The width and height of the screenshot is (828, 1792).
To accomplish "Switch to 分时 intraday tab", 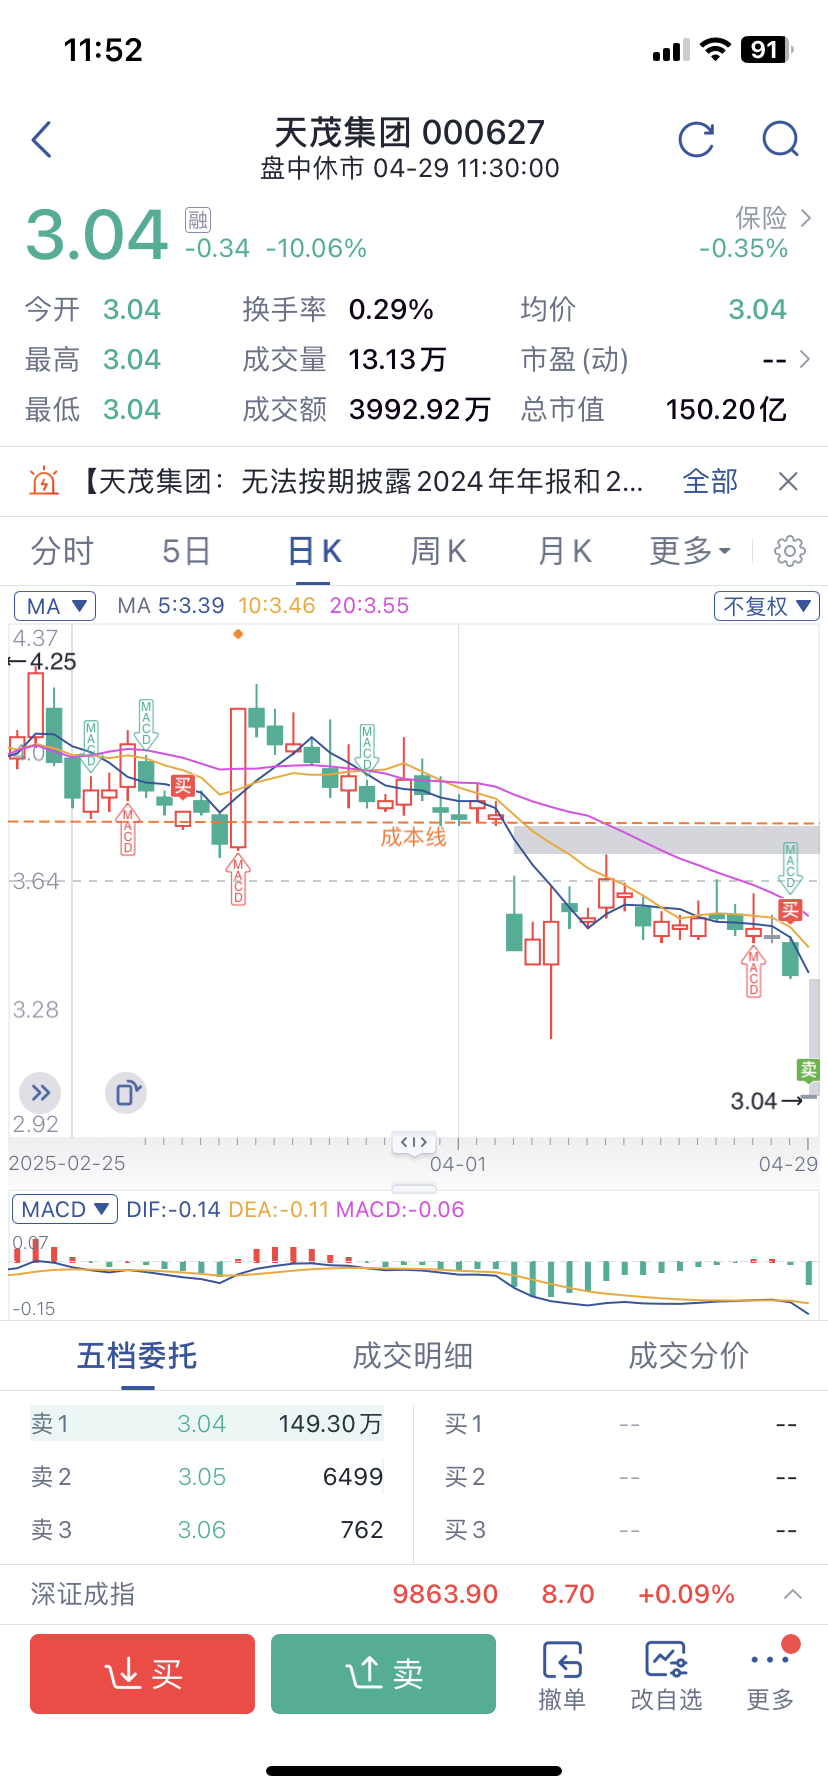I will coord(62,551).
